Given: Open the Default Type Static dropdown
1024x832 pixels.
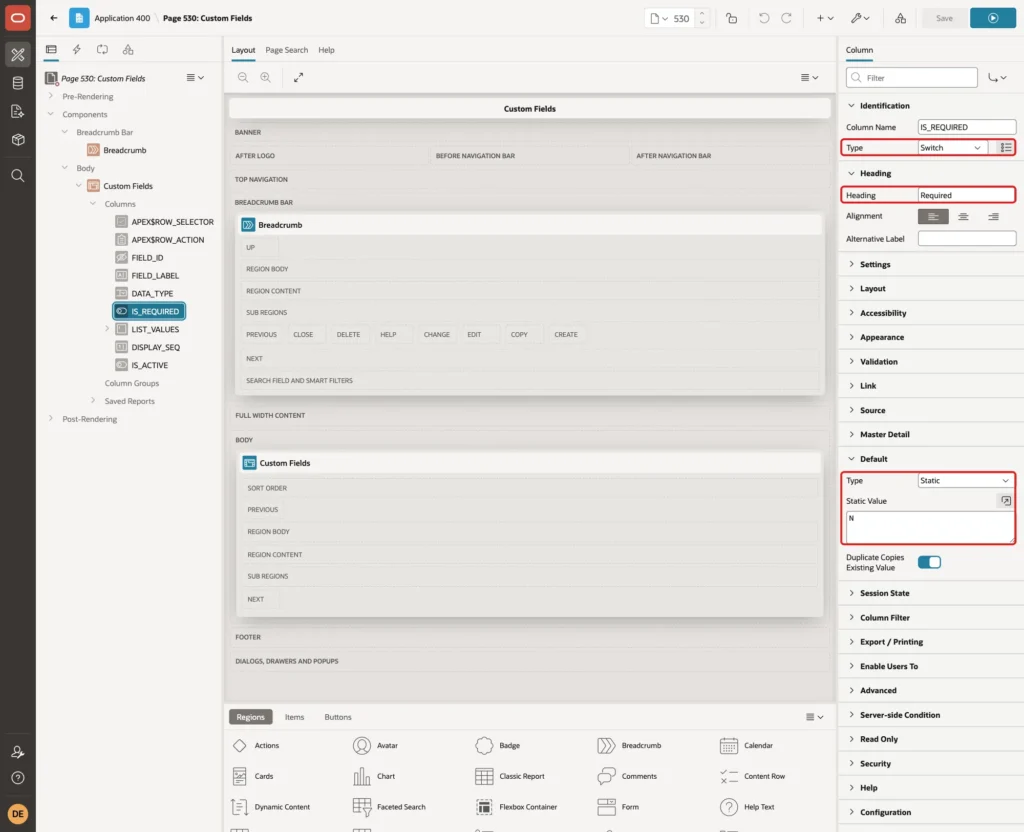Looking at the screenshot, I should pos(965,481).
